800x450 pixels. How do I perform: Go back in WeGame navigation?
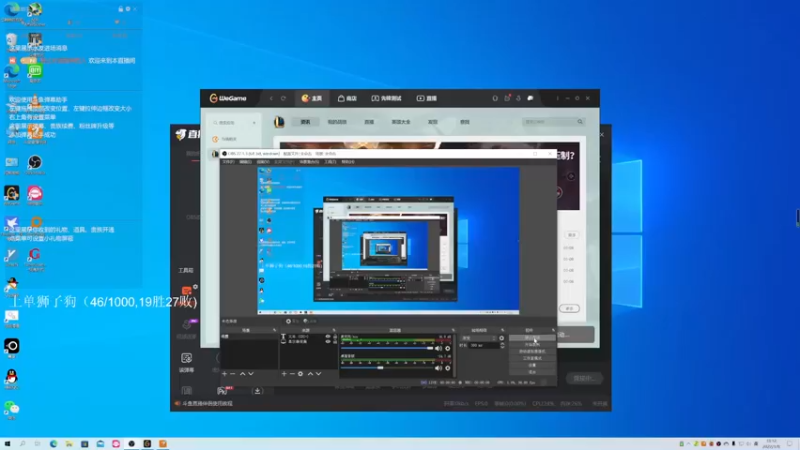tap(271, 98)
